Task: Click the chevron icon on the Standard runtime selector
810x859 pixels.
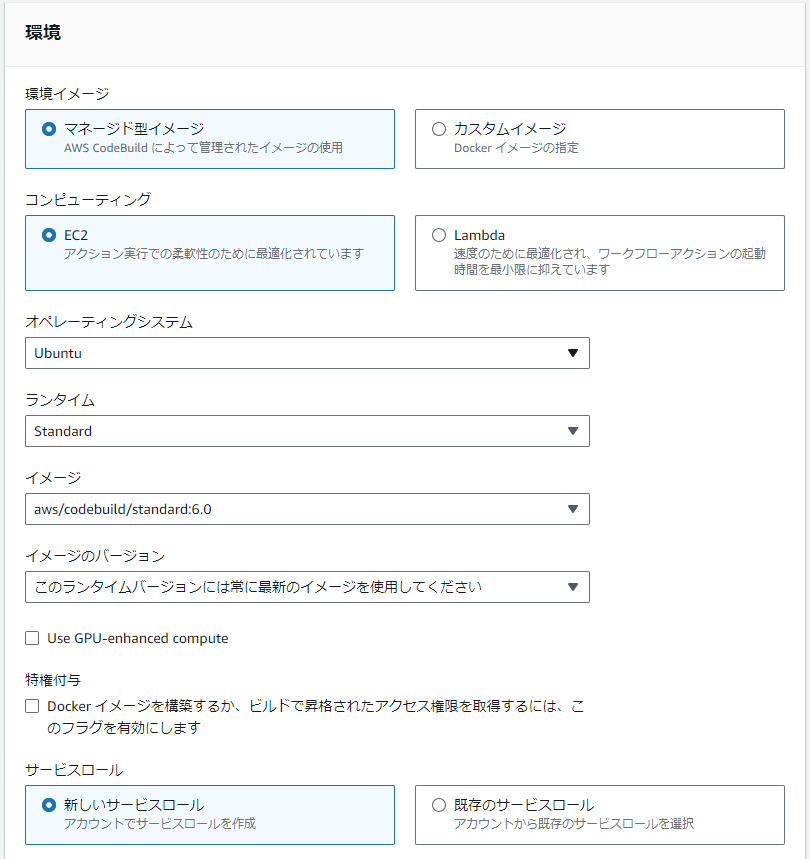Action: (573, 431)
